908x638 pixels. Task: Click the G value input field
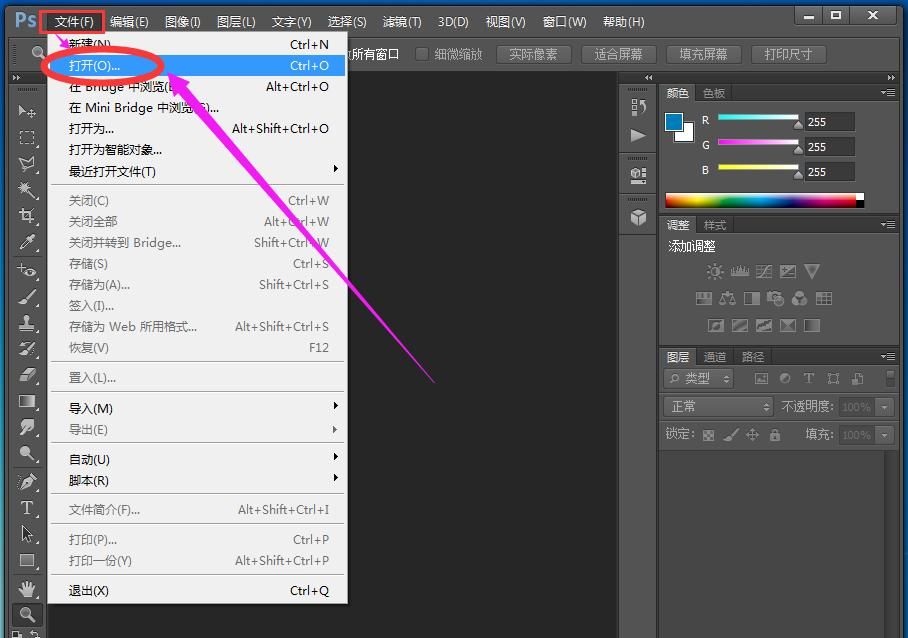point(830,147)
